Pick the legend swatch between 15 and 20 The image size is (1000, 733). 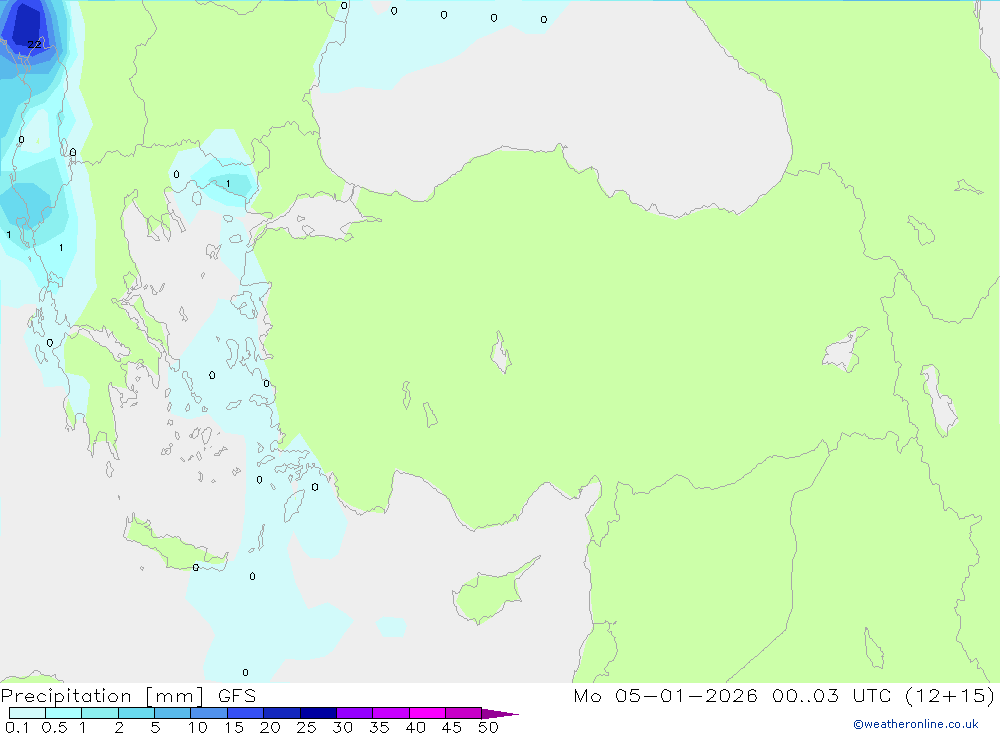click(246, 713)
